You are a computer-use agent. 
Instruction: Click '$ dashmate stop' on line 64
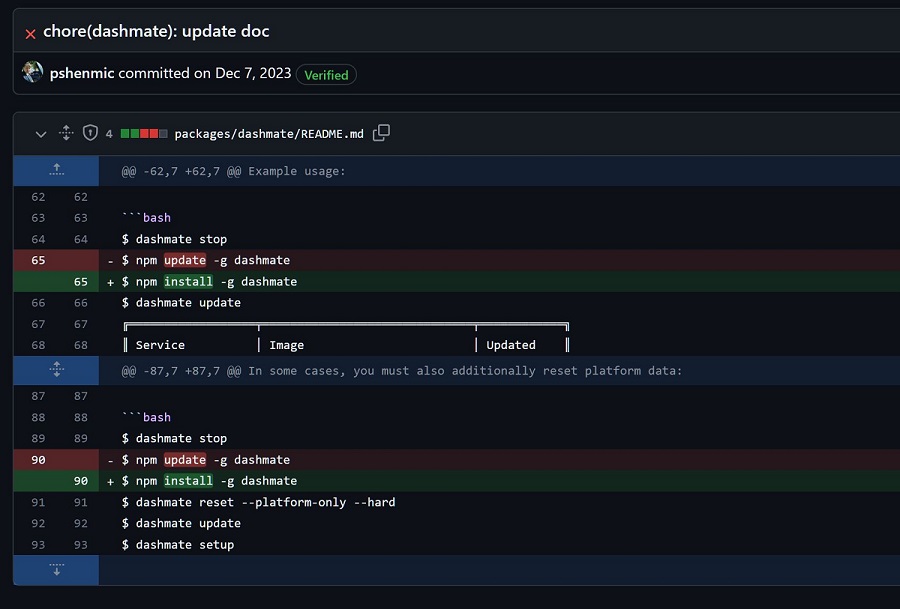click(174, 239)
